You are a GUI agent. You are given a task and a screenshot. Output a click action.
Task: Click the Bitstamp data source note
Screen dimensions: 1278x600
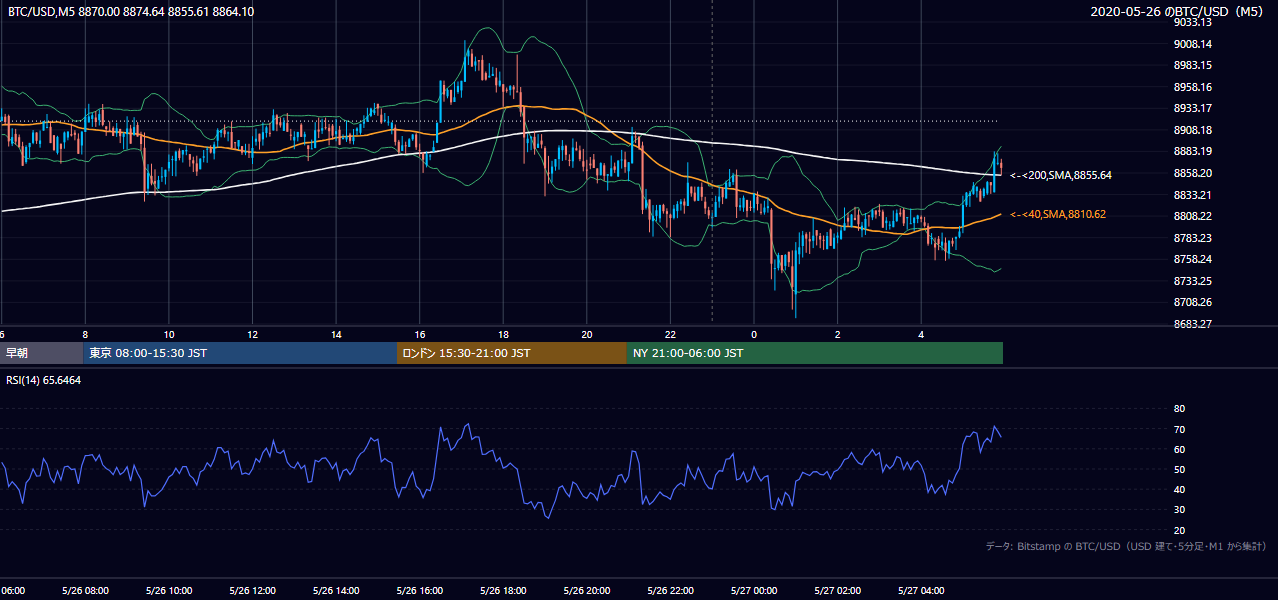point(1126,546)
